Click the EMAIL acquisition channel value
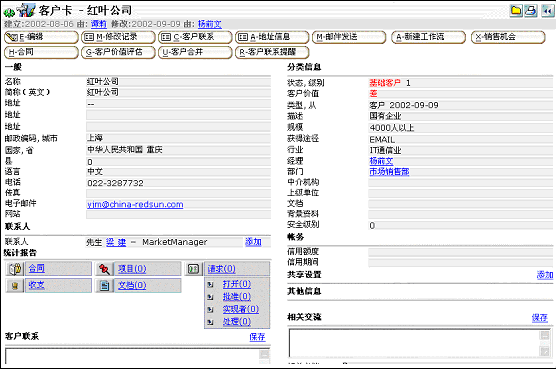This screenshot has width=556, height=369. (382, 140)
